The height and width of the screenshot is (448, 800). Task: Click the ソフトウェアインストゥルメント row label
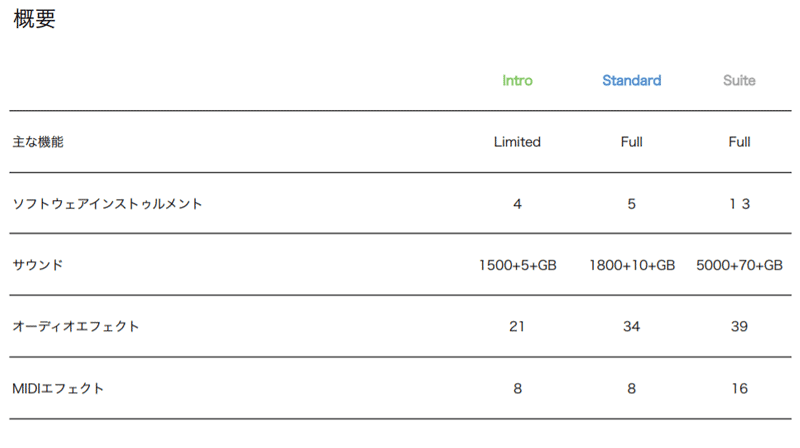(107, 204)
